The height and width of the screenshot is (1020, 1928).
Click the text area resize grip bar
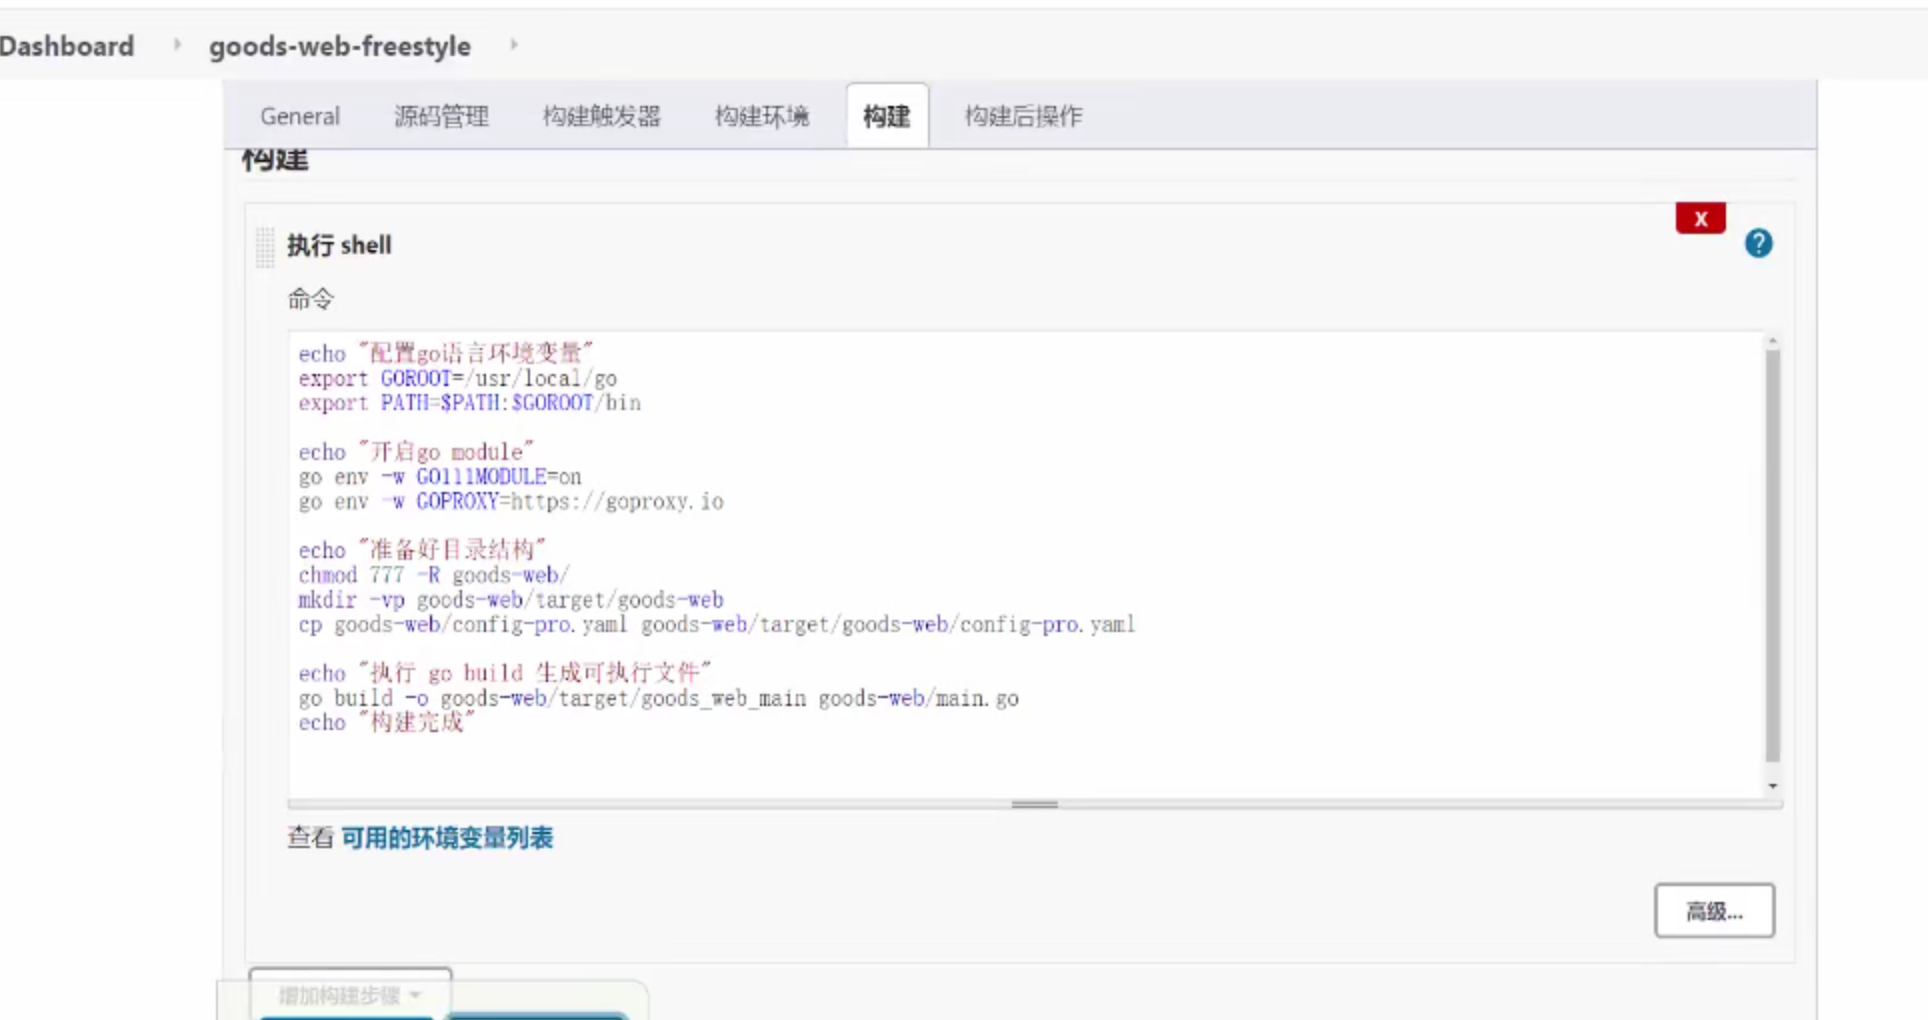tap(1034, 804)
